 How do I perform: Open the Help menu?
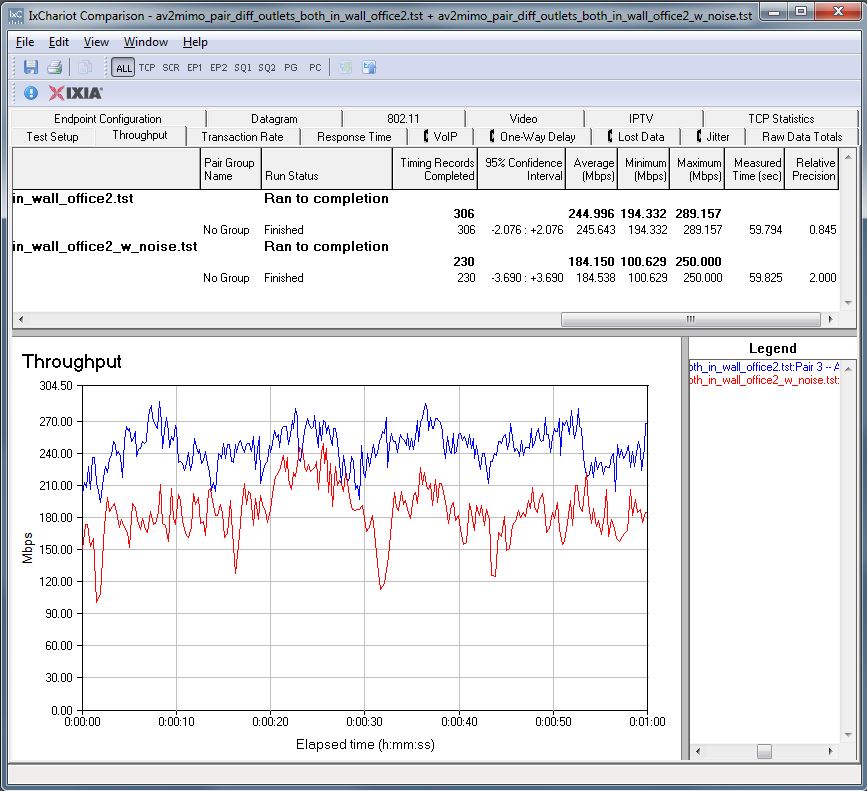(195, 42)
